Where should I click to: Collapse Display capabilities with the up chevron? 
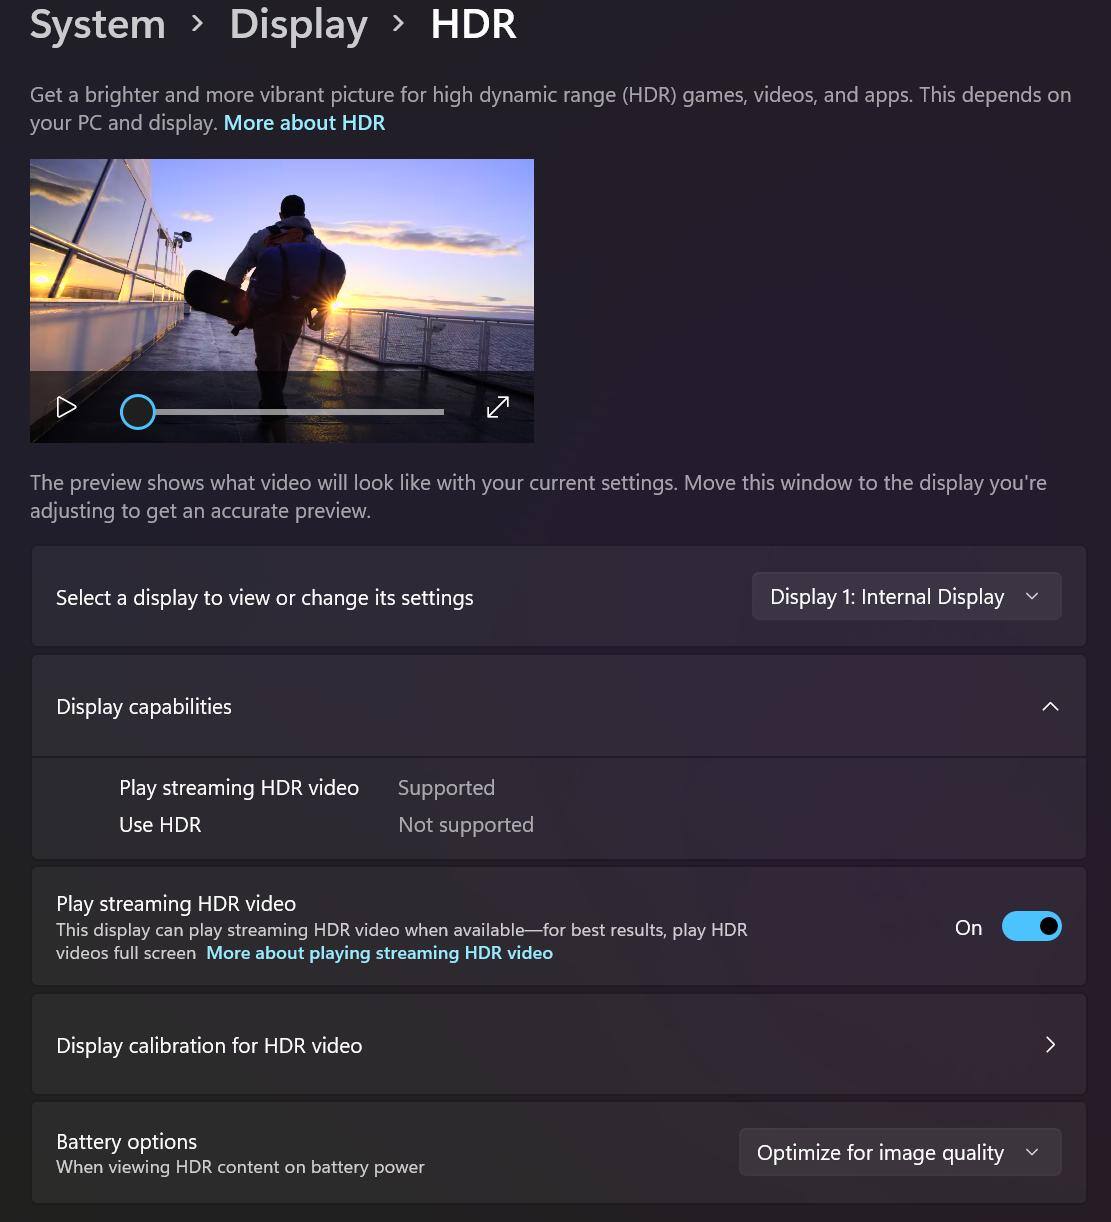click(1050, 707)
